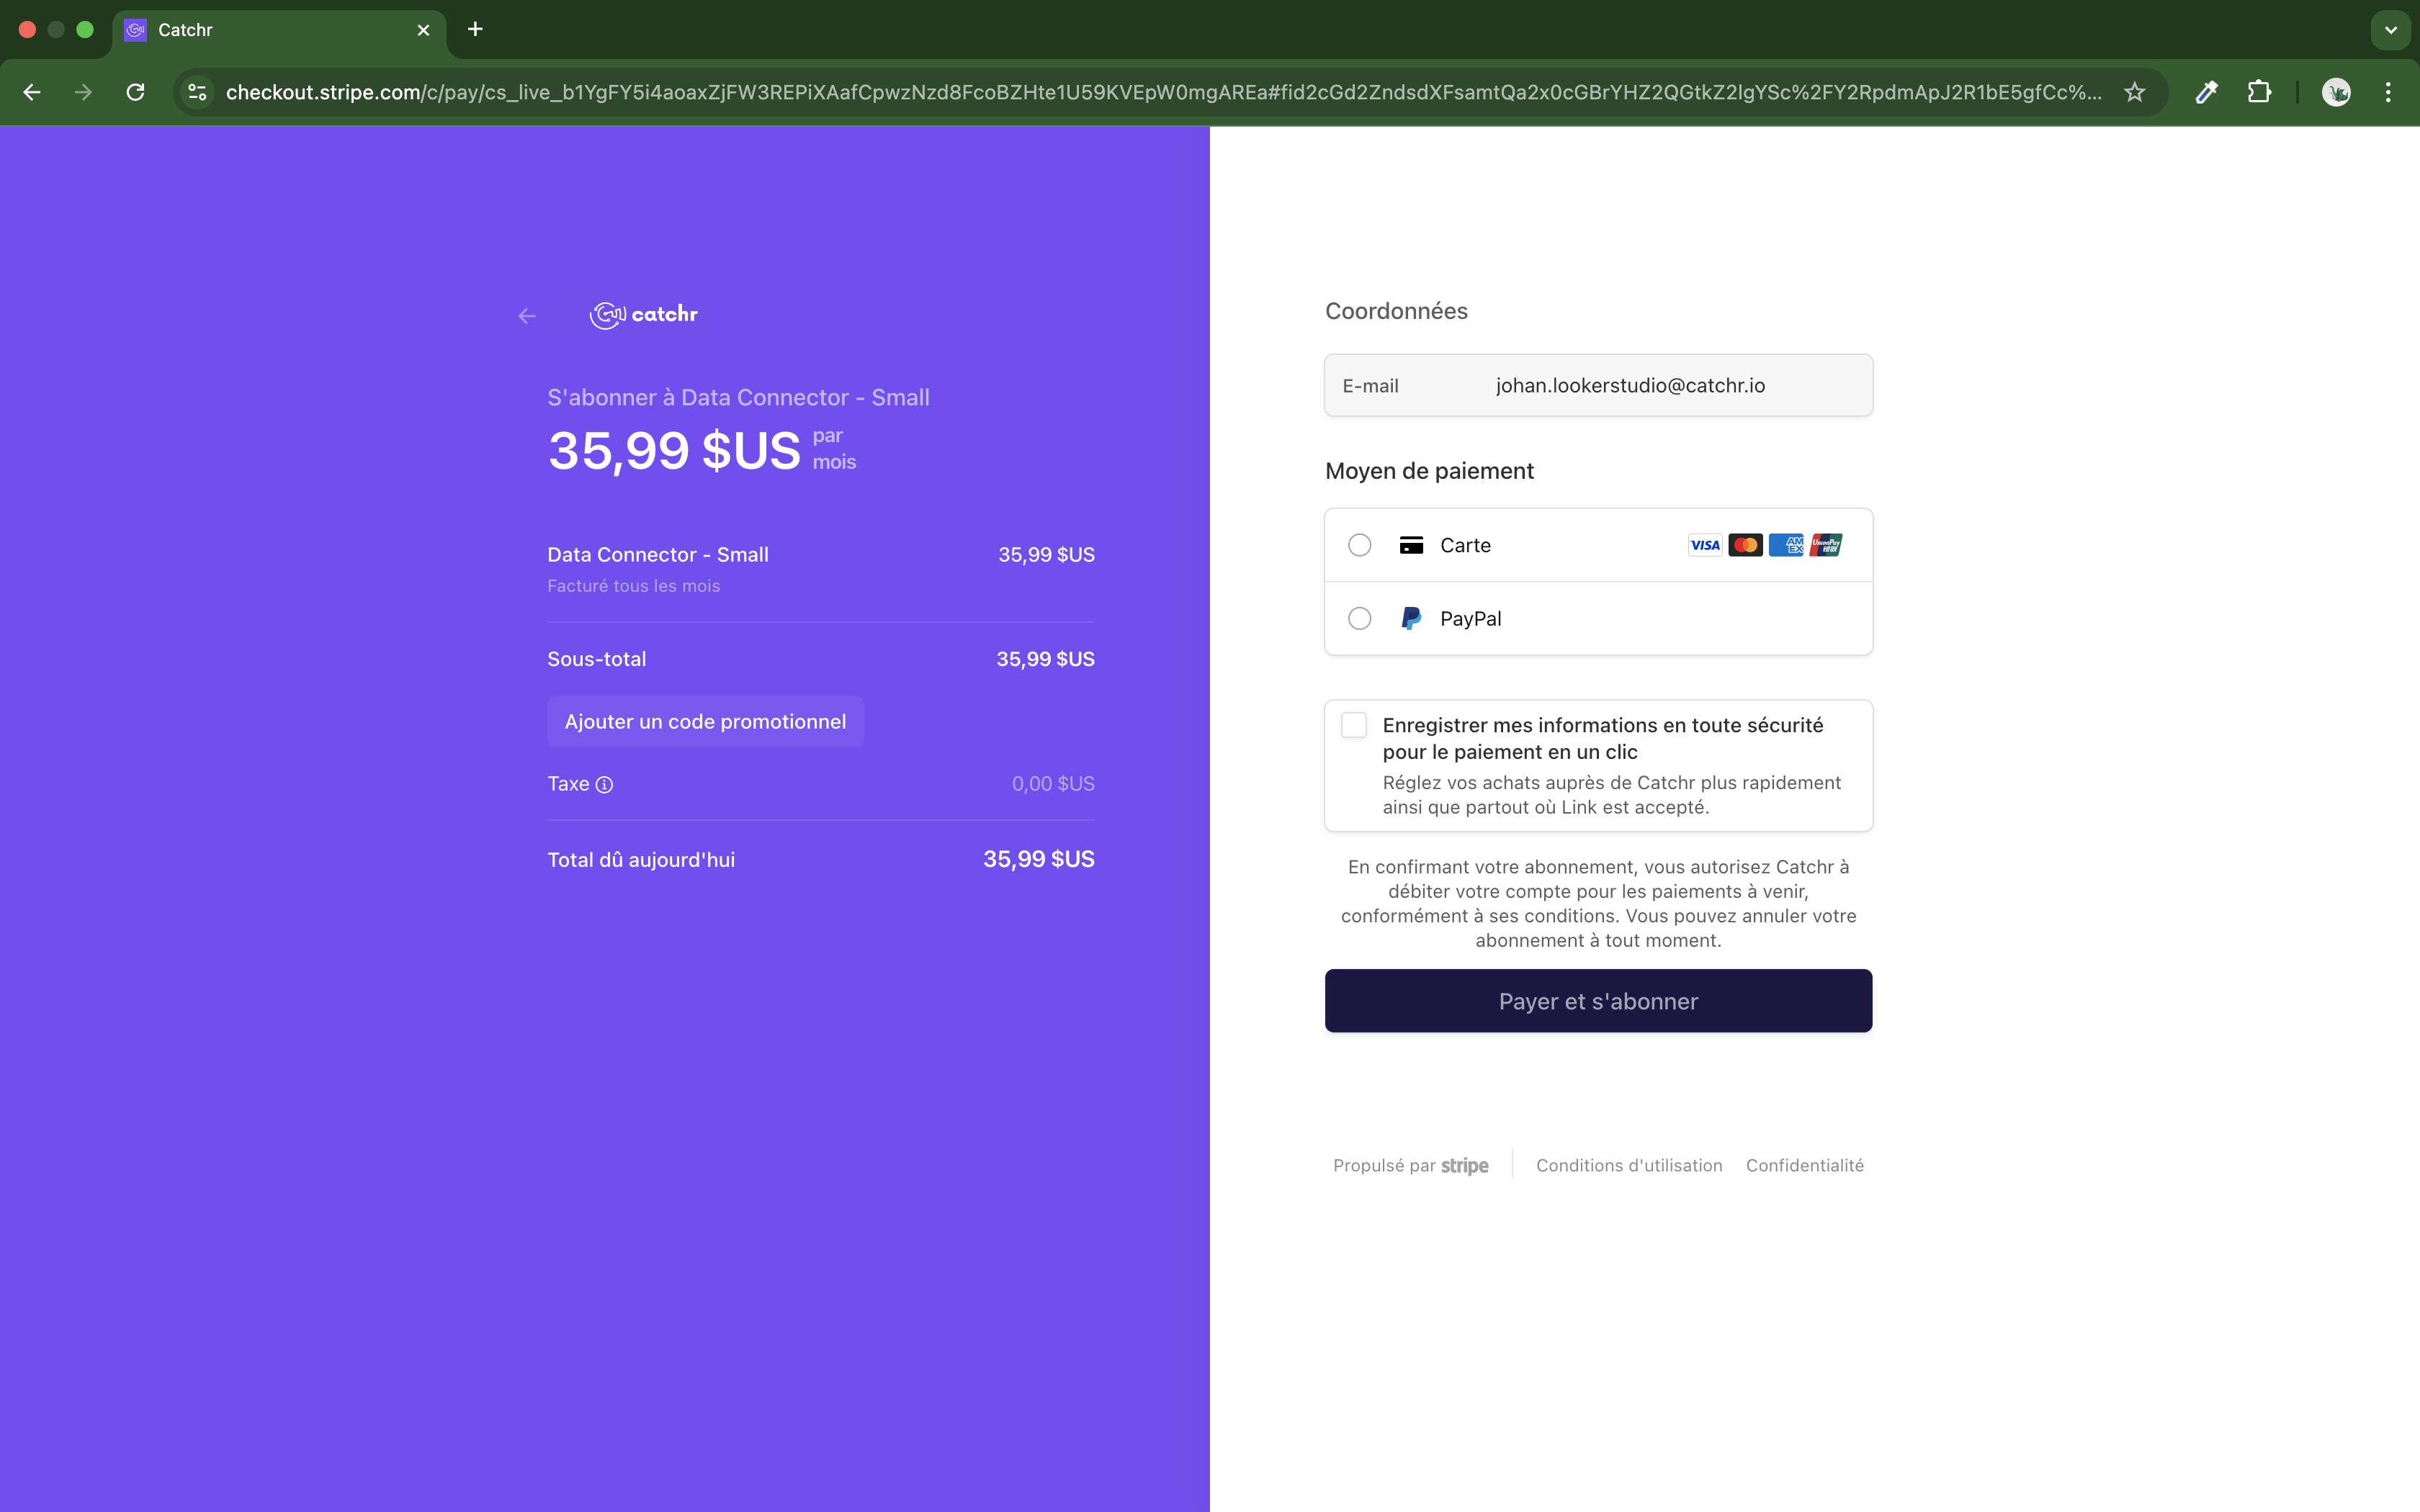Screen dimensions: 2420x1512
Task: Open the Chrome three-dot menu
Action: click(x=2388, y=92)
